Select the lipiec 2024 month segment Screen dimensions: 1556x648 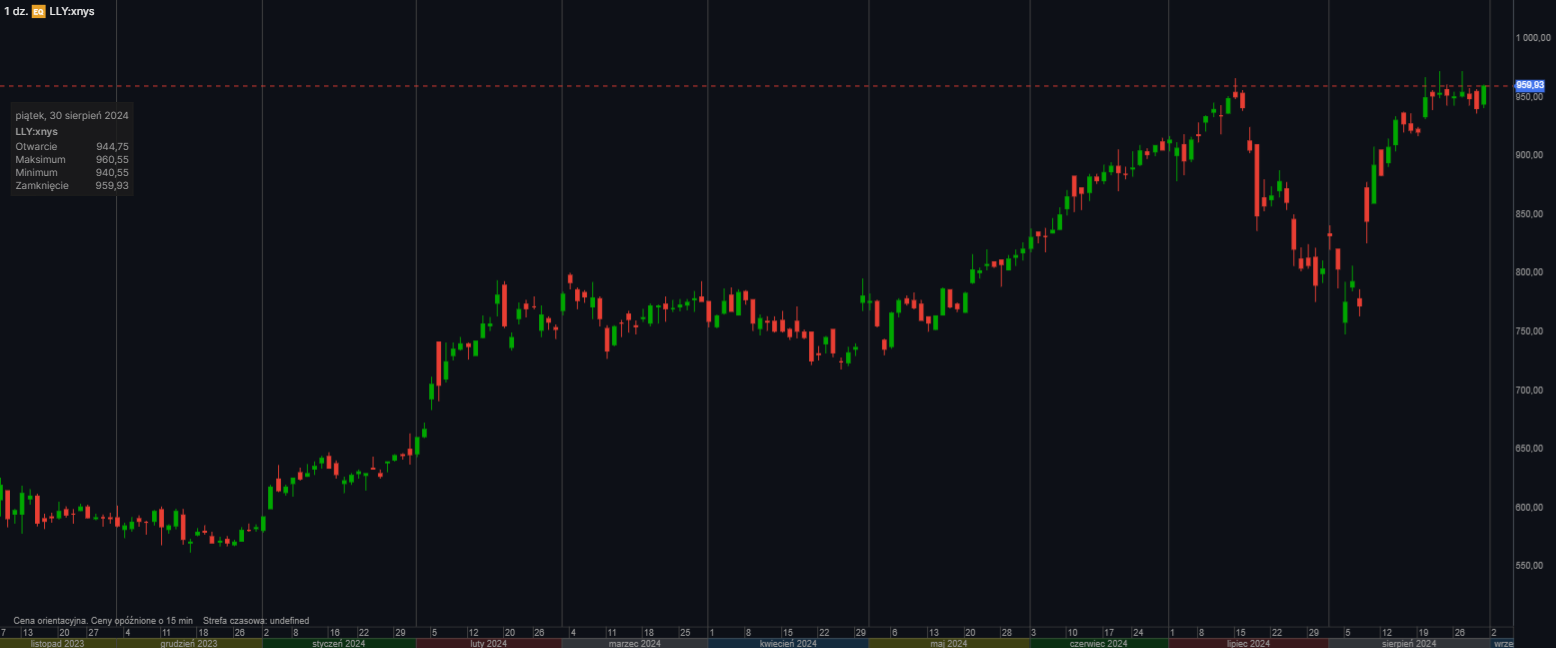coord(1248,643)
